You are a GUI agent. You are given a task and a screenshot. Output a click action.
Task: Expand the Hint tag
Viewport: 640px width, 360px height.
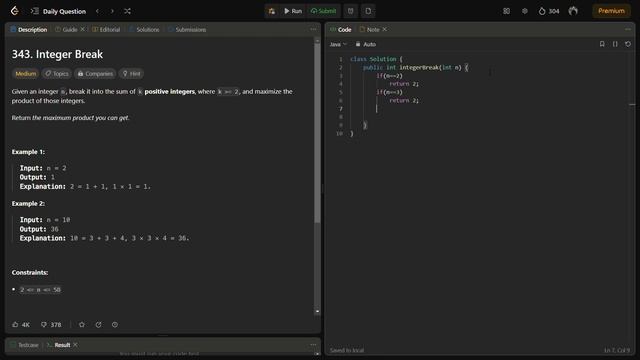click(x=131, y=73)
